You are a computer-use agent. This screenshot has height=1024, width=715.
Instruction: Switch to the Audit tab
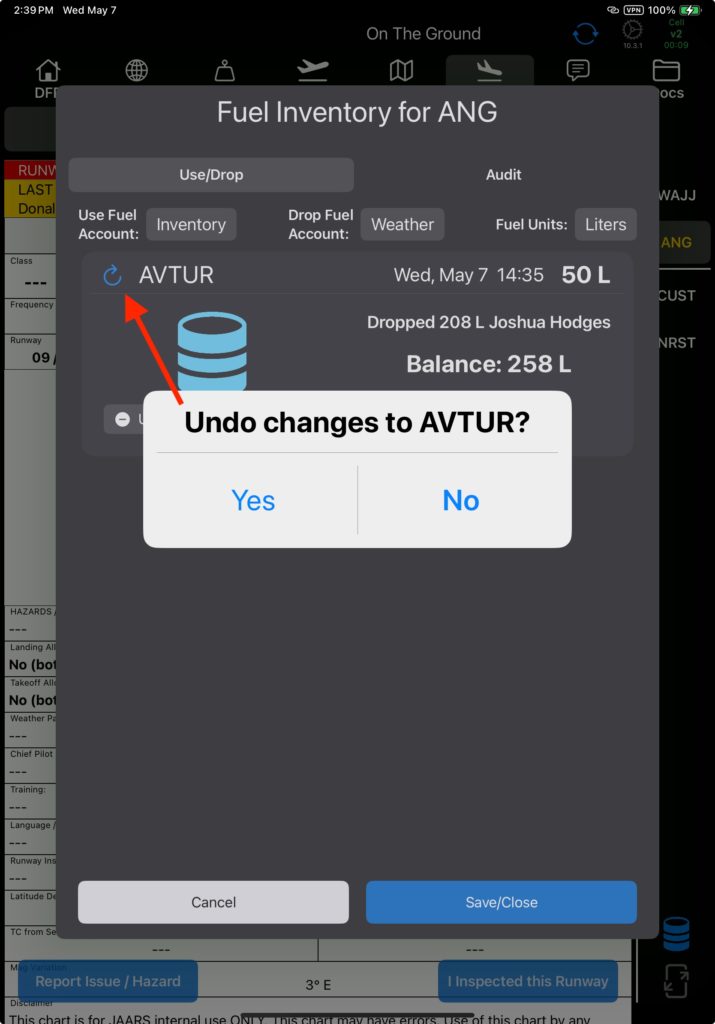[x=503, y=175]
